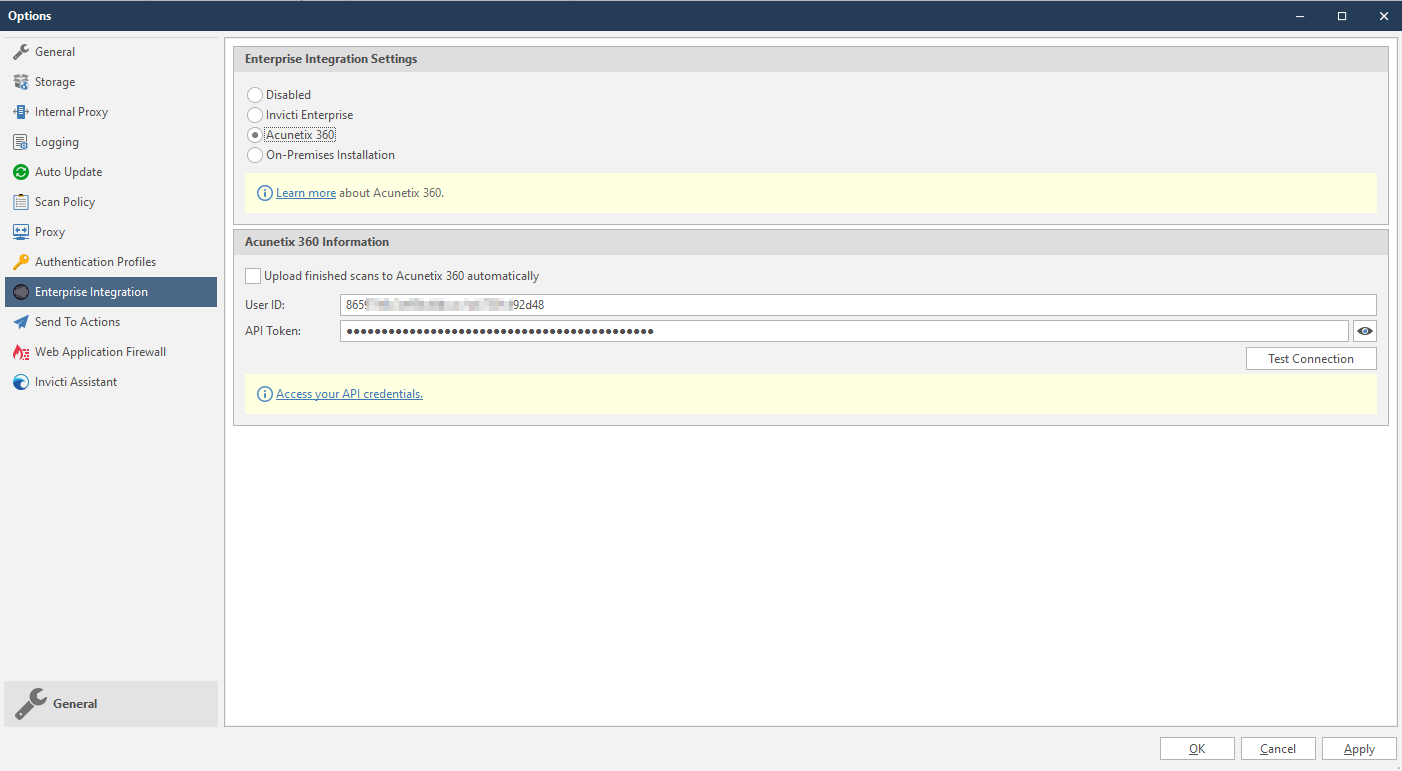Viewport: 1402px width, 771px height.
Task: Click the Enterprise Integration Settings header
Action: click(x=811, y=59)
